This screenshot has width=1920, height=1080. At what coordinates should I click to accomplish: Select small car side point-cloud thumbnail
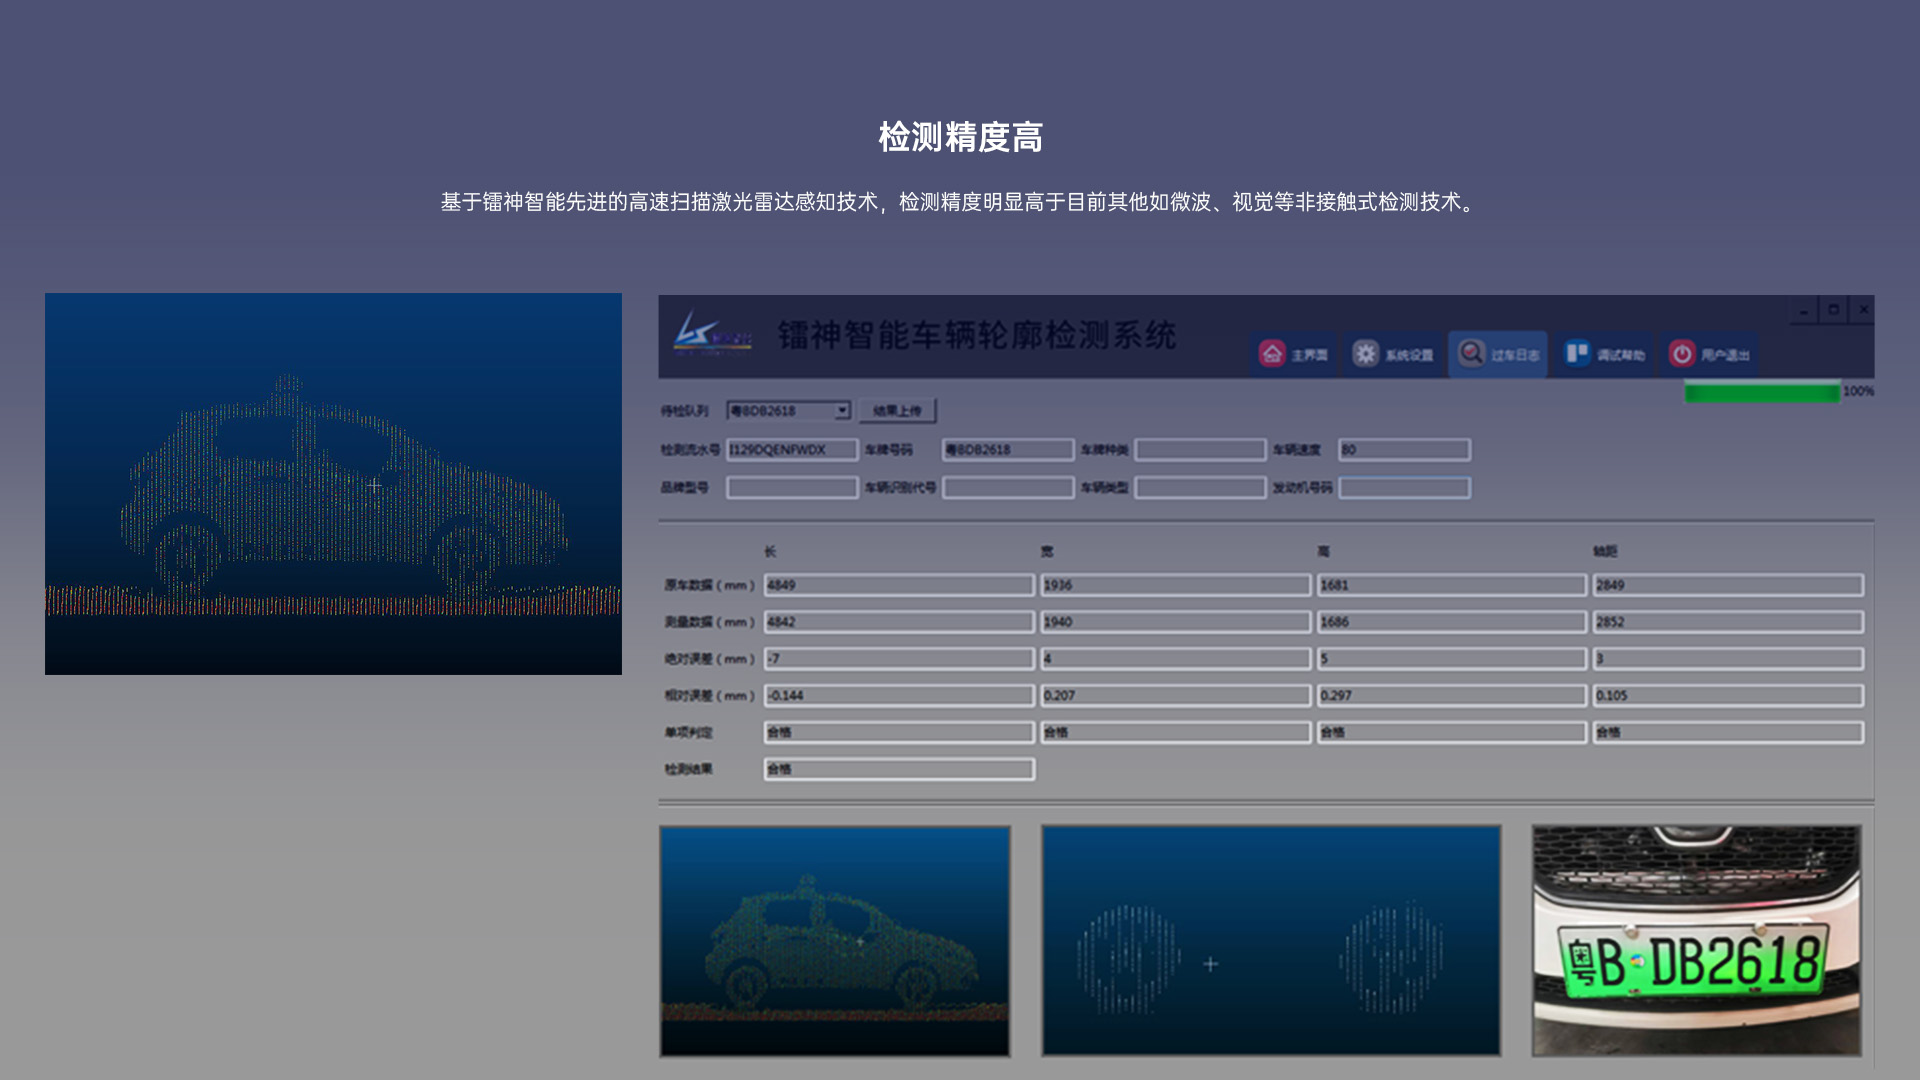(834, 940)
